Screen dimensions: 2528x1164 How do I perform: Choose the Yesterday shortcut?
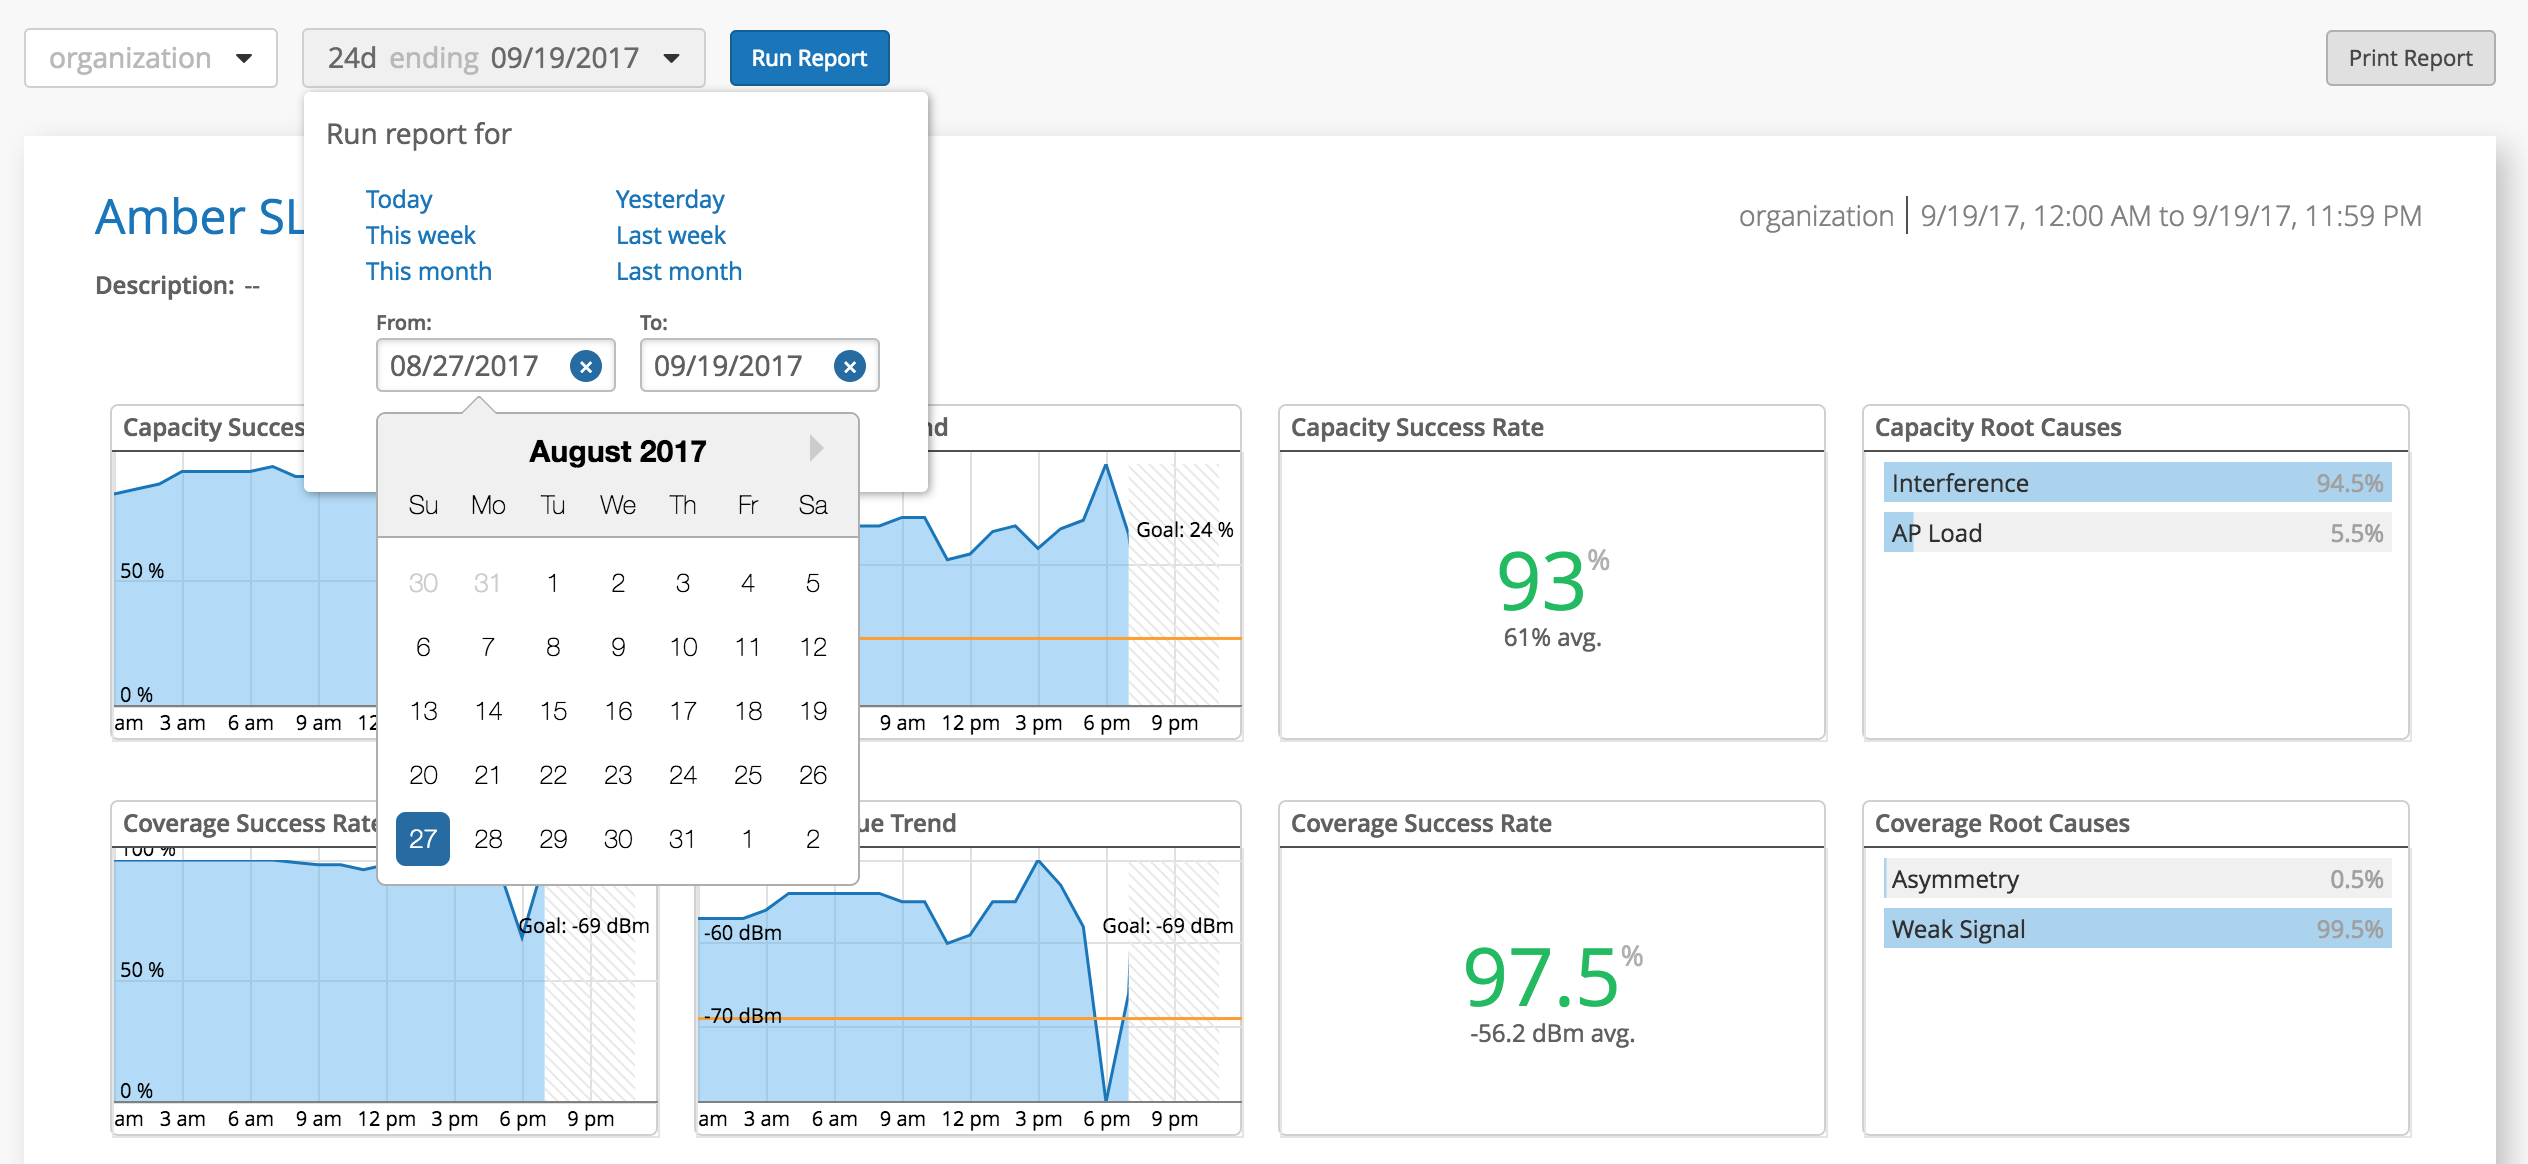(670, 199)
